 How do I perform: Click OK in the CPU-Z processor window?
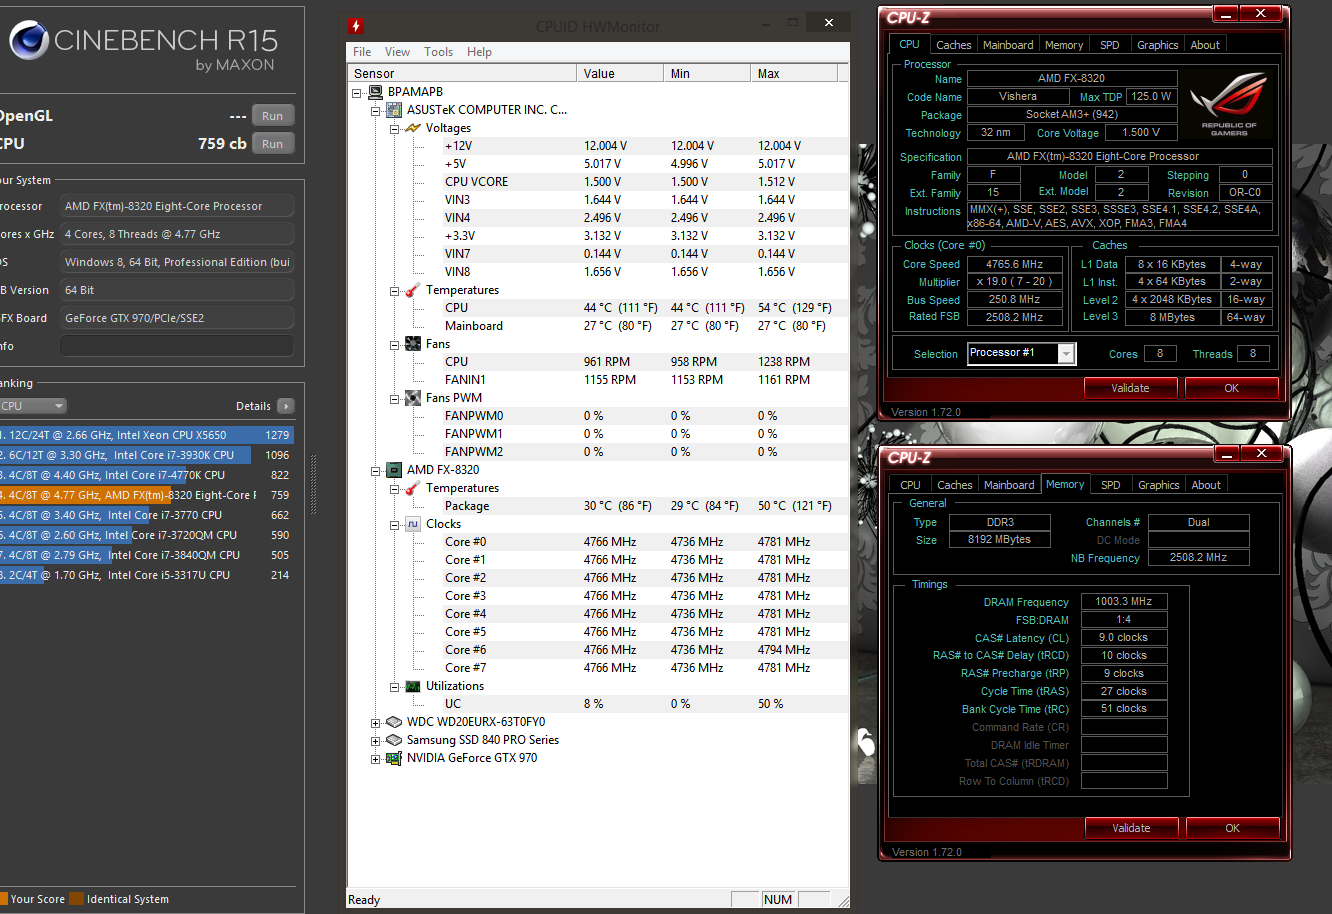tap(1232, 388)
